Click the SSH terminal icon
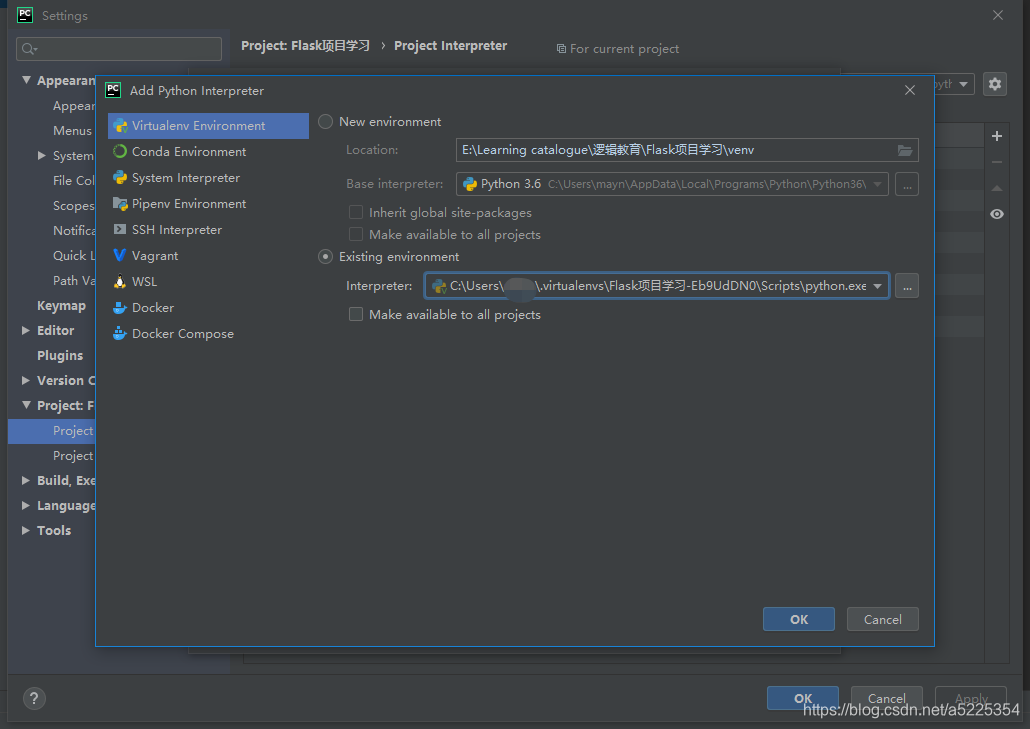Viewport: 1030px width, 729px height. tap(120, 229)
